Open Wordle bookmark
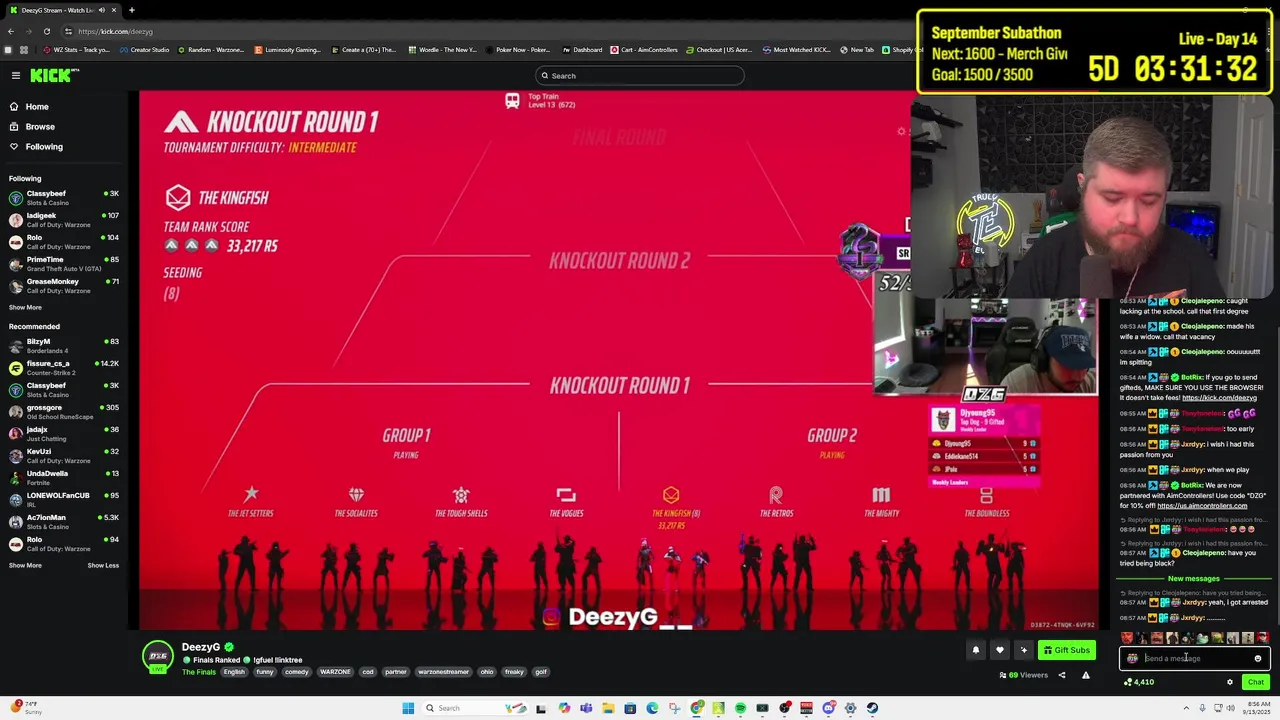The width and height of the screenshot is (1280, 720). click(x=442, y=50)
